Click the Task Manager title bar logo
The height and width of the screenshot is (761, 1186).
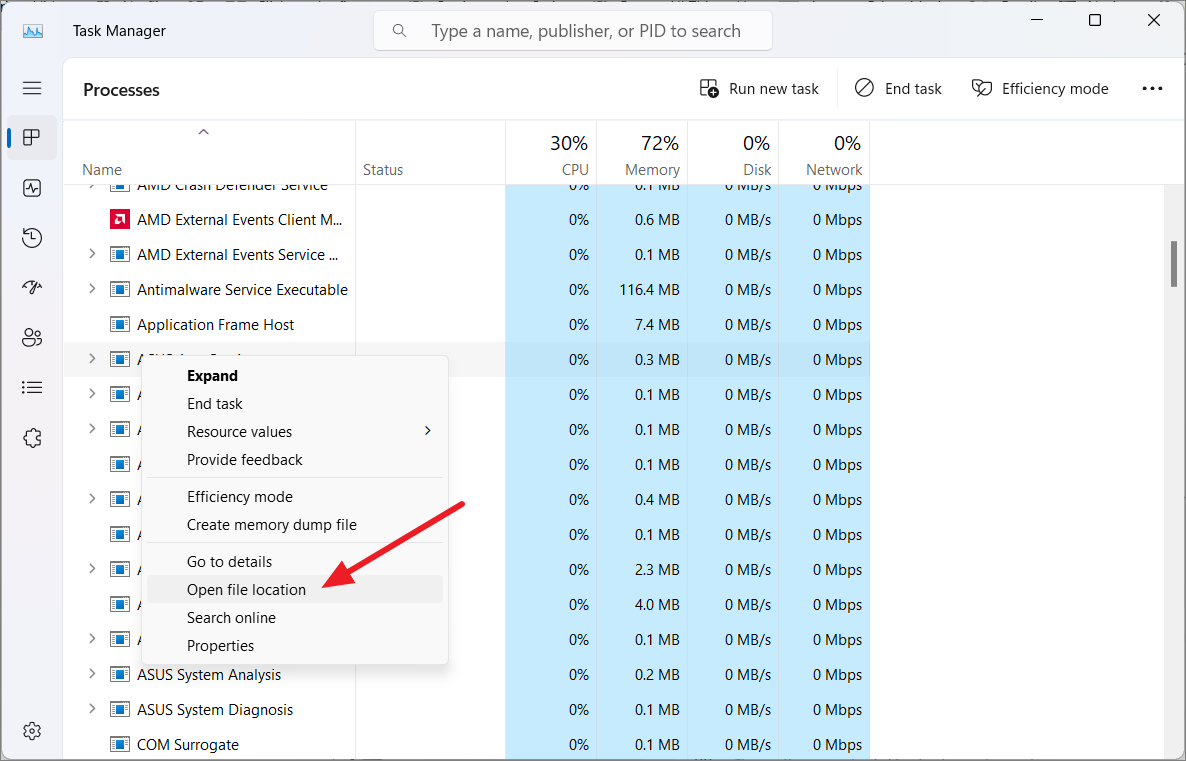click(33, 30)
